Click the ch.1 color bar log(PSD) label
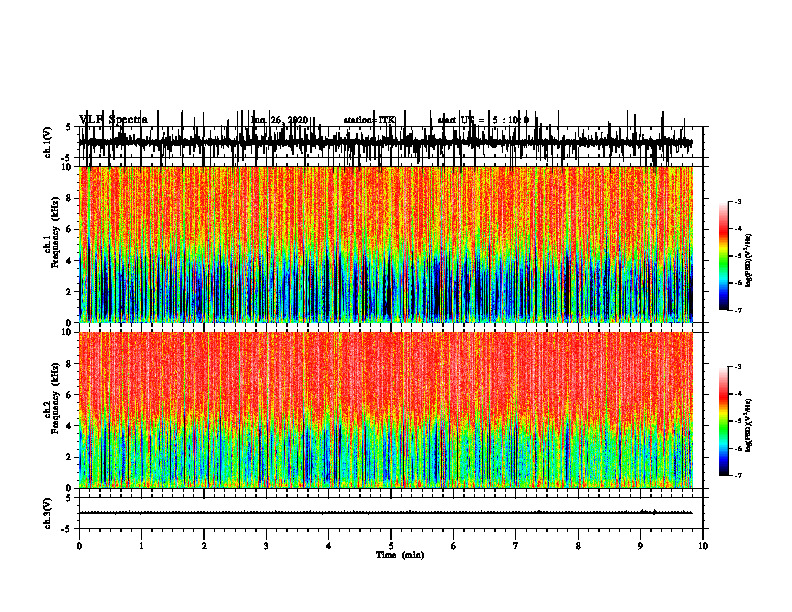 pyautogui.click(x=749, y=260)
